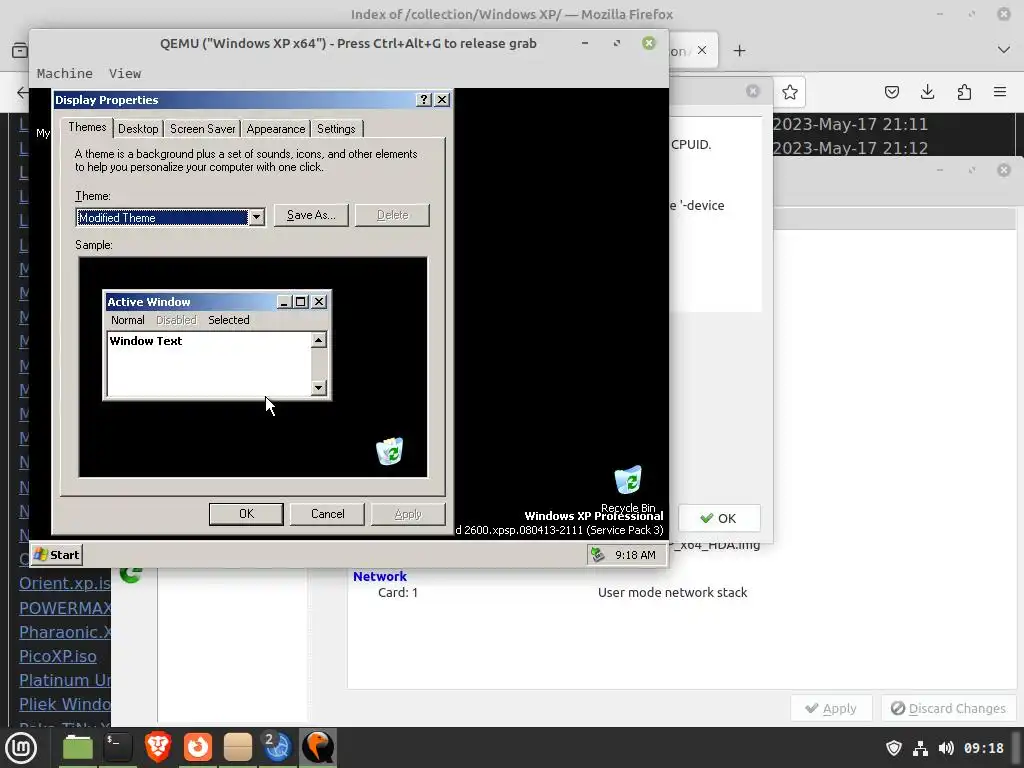Screen dimensions: 1024x768
Task: Click the Windows XP Start button
Action: pos(57,554)
